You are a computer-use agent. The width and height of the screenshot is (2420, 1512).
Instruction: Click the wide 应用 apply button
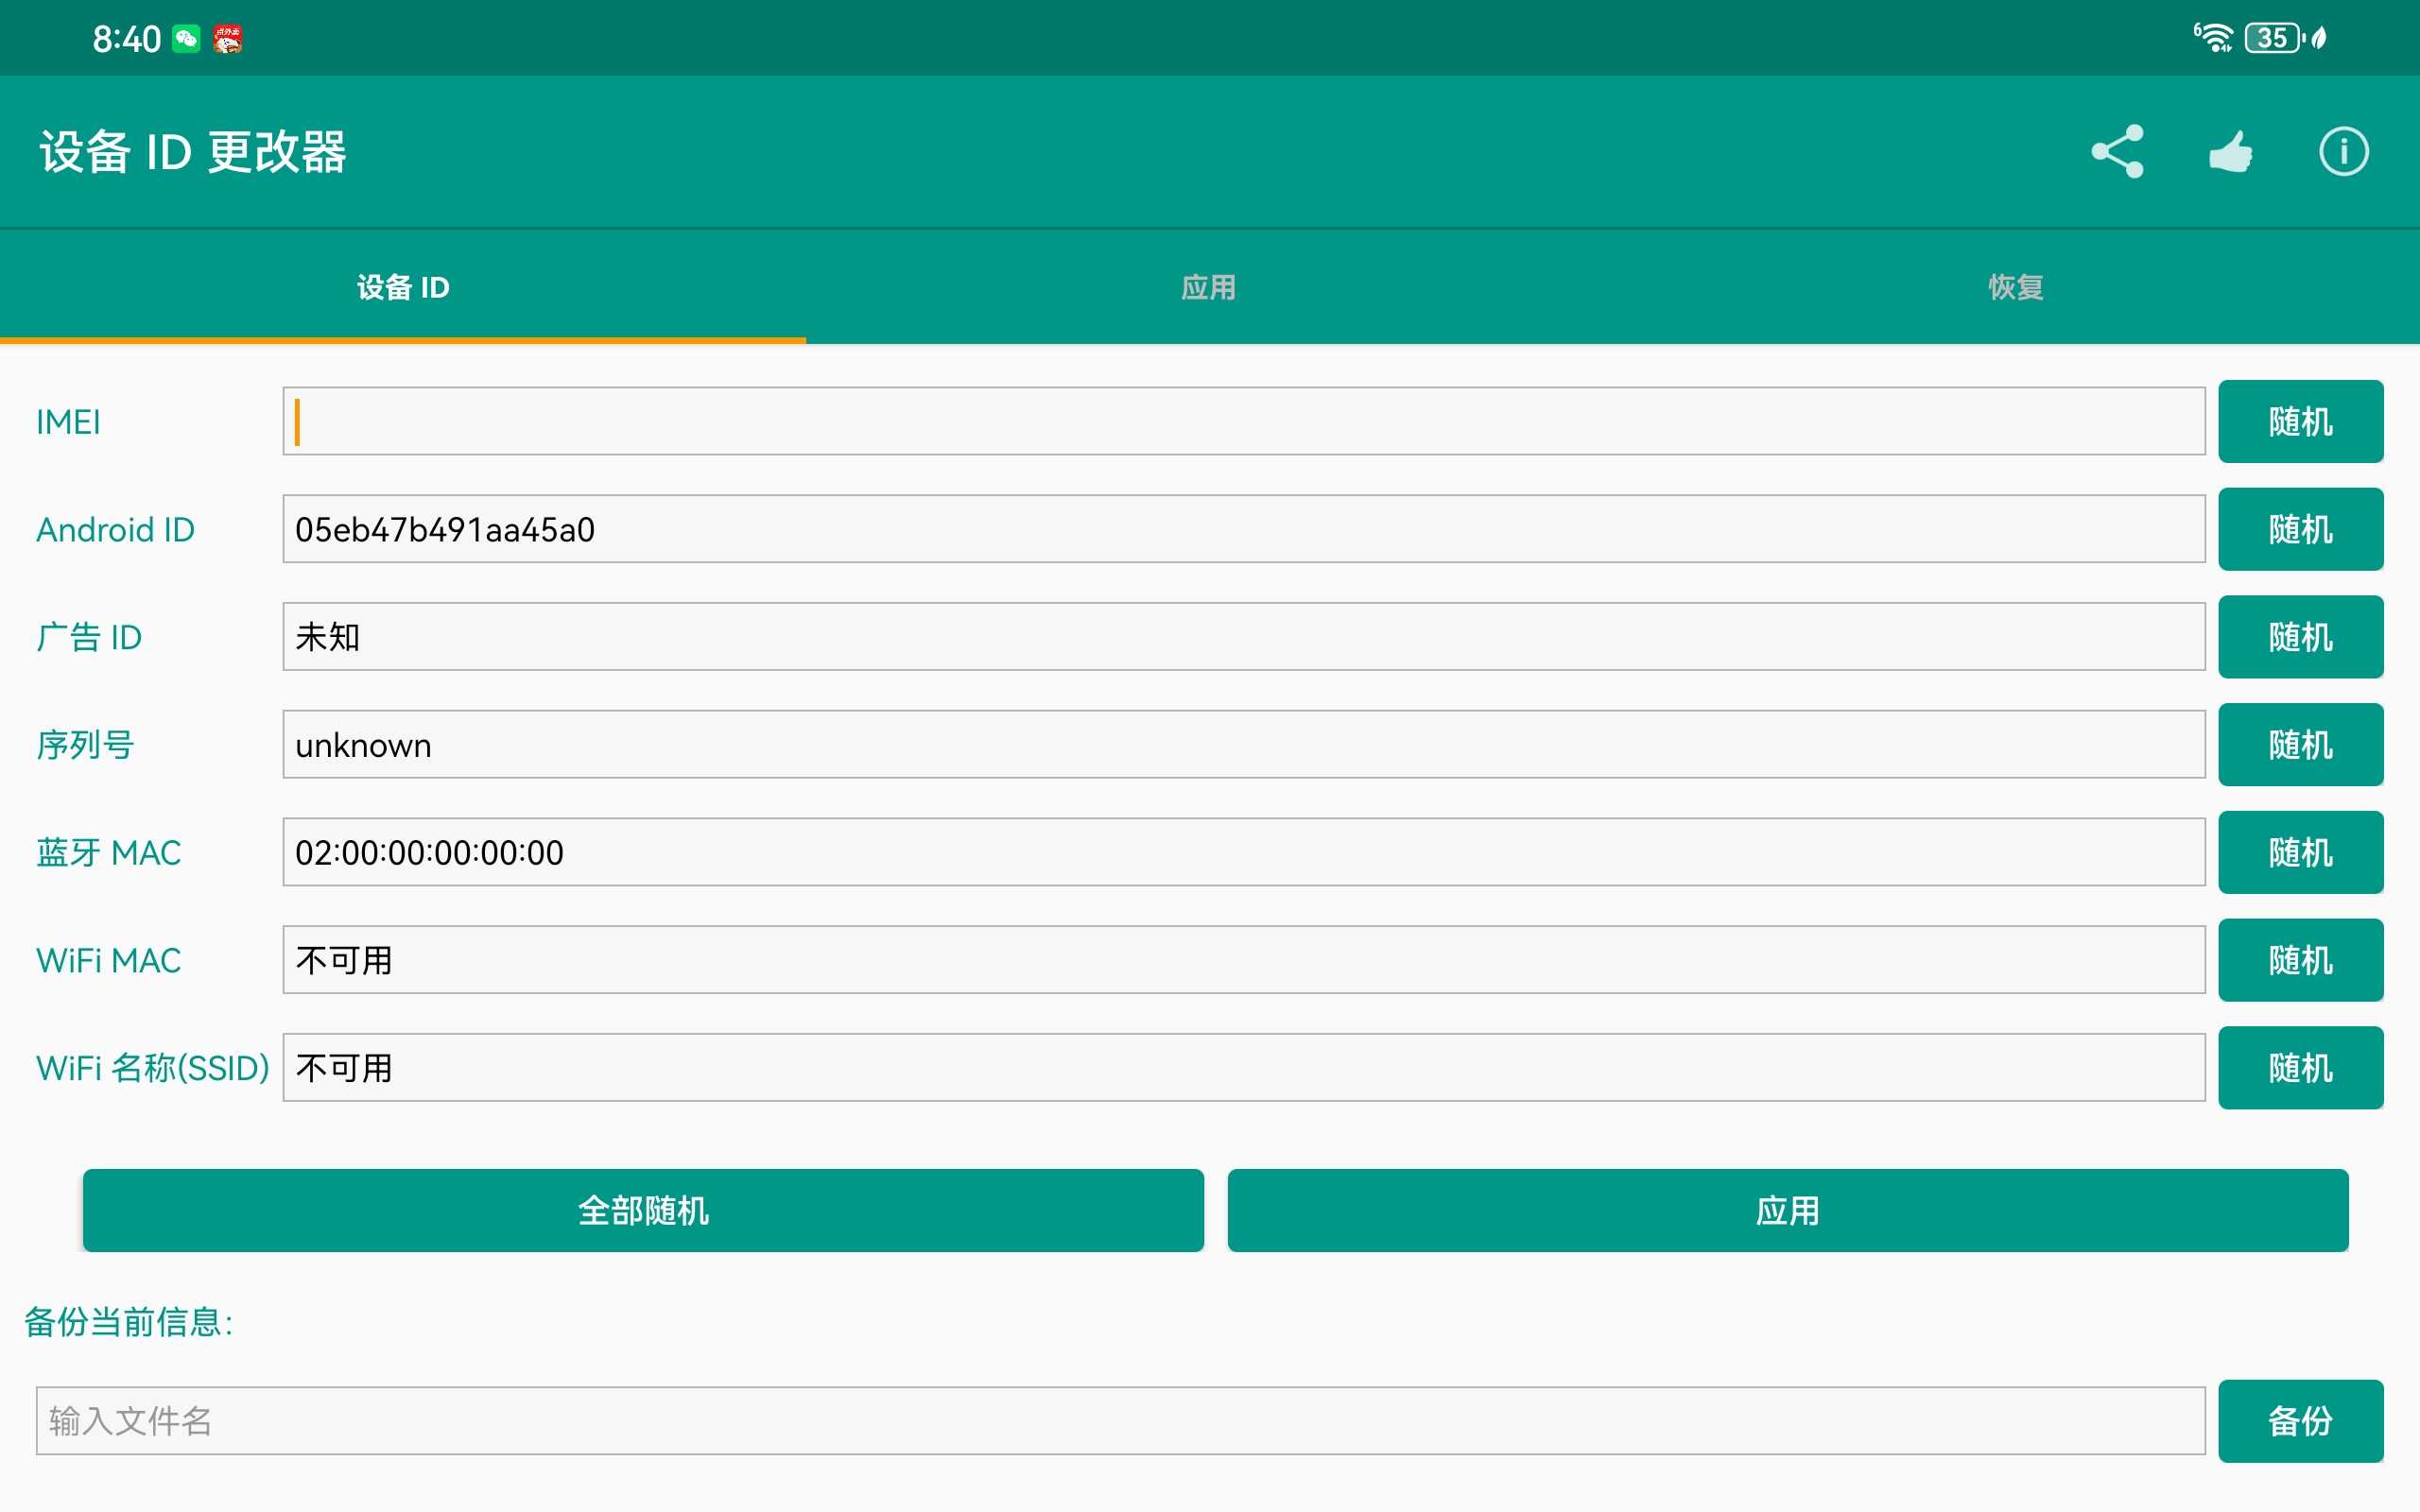[1788, 1210]
